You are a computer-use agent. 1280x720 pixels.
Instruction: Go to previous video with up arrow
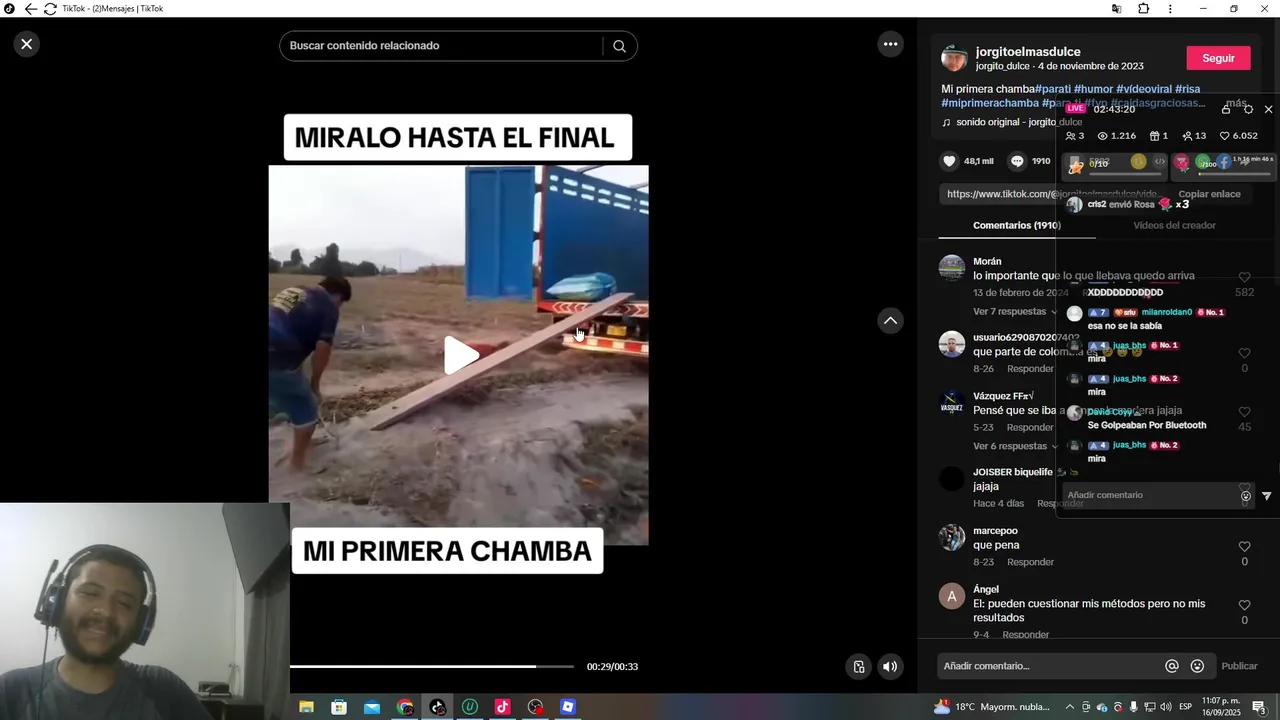[x=890, y=320]
